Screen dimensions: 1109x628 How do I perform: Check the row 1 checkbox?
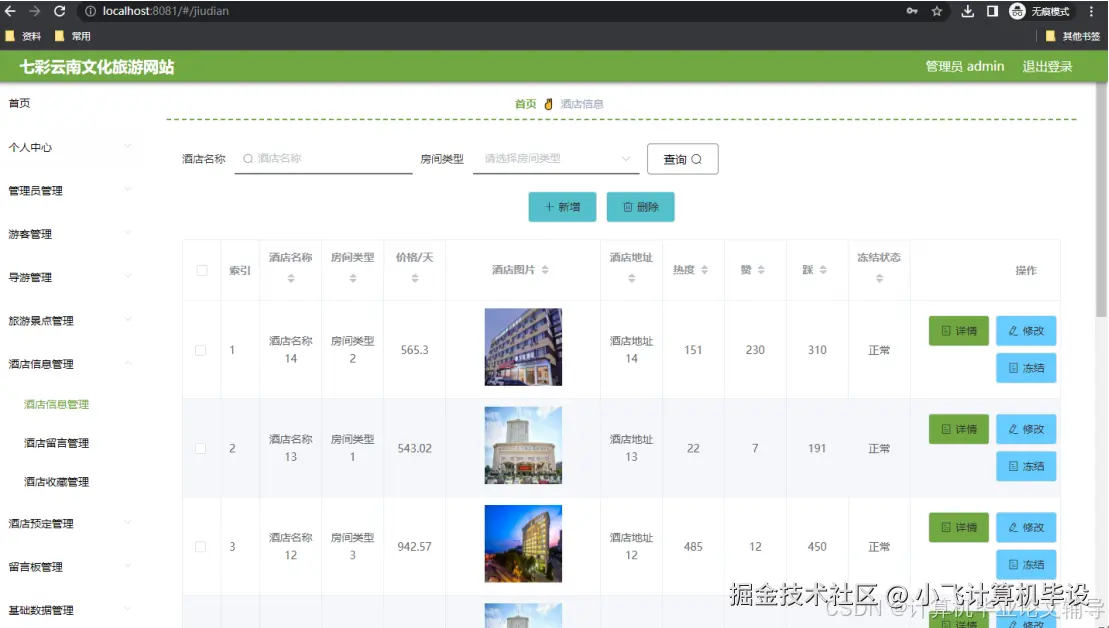pyautogui.click(x=201, y=350)
